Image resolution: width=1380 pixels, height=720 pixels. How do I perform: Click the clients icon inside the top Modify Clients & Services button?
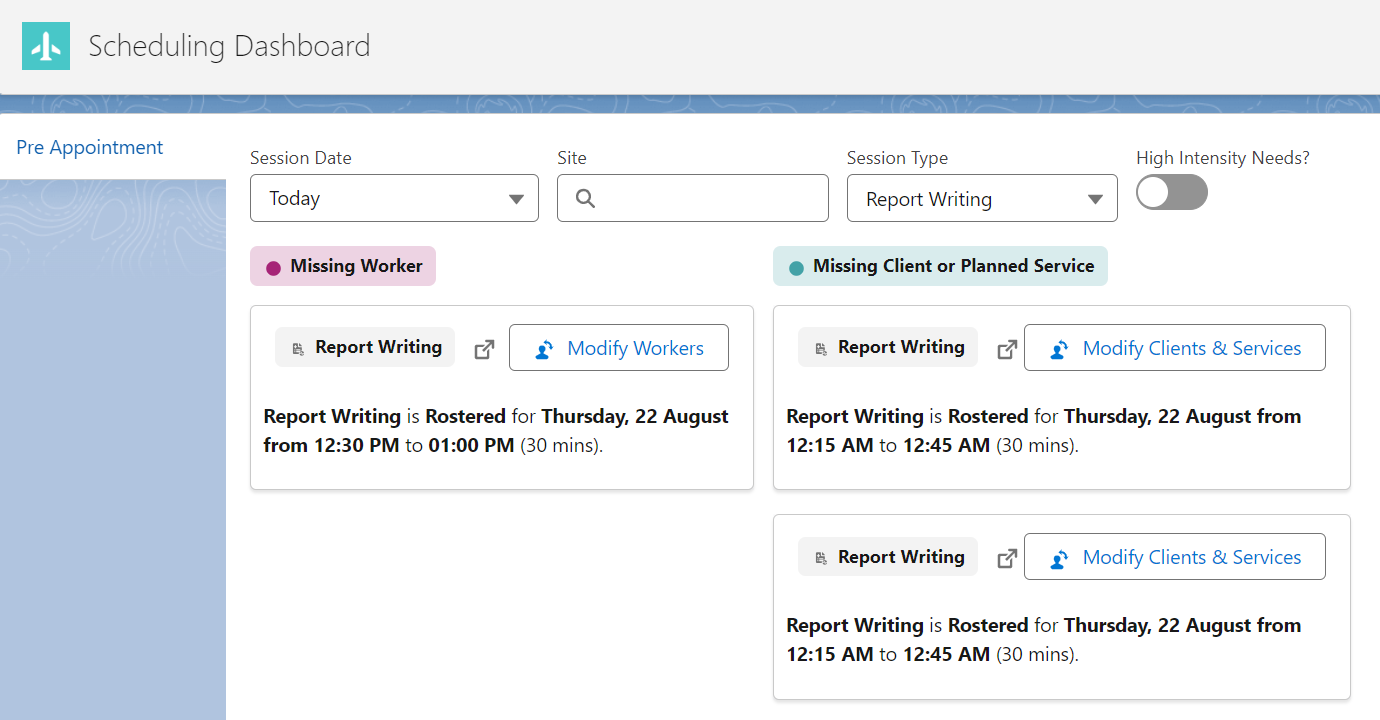(1058, 348)
